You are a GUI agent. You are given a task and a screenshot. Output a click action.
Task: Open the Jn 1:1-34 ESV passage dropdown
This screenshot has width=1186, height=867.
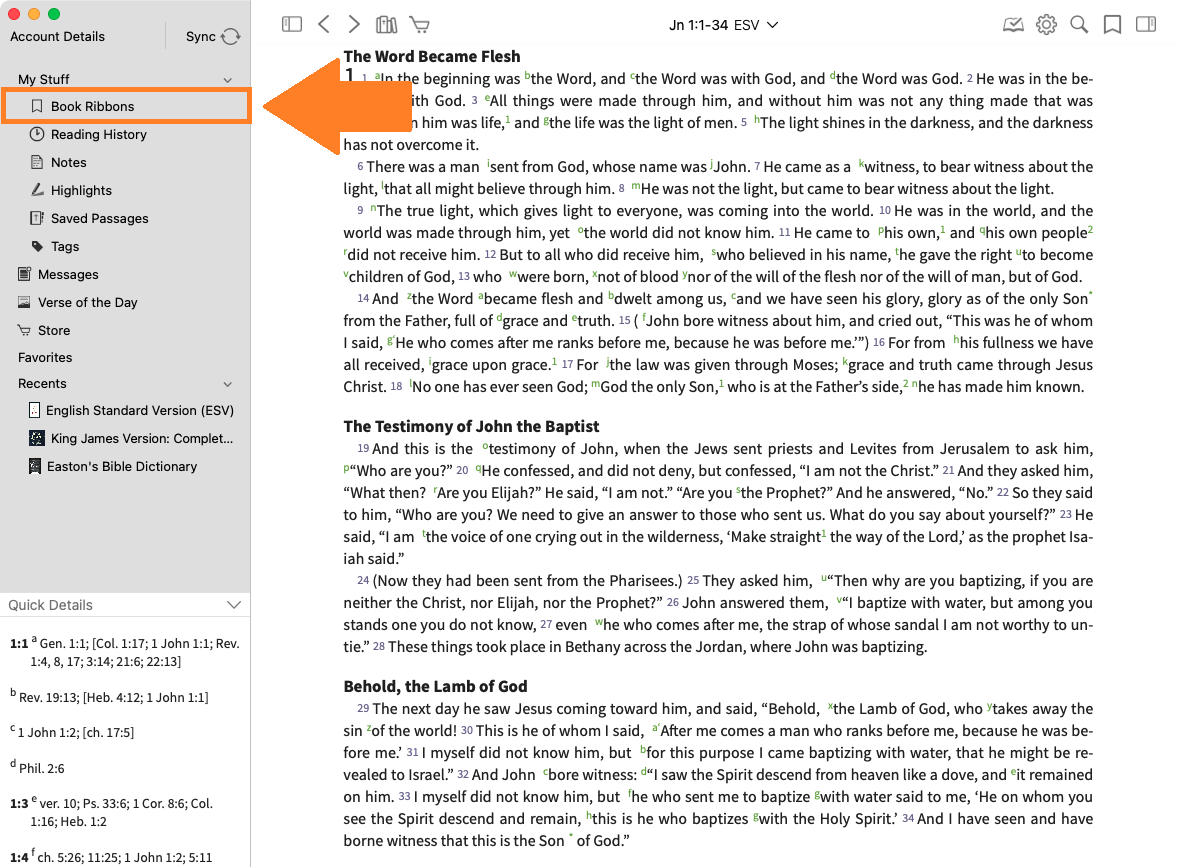click(x=723, y=25)
